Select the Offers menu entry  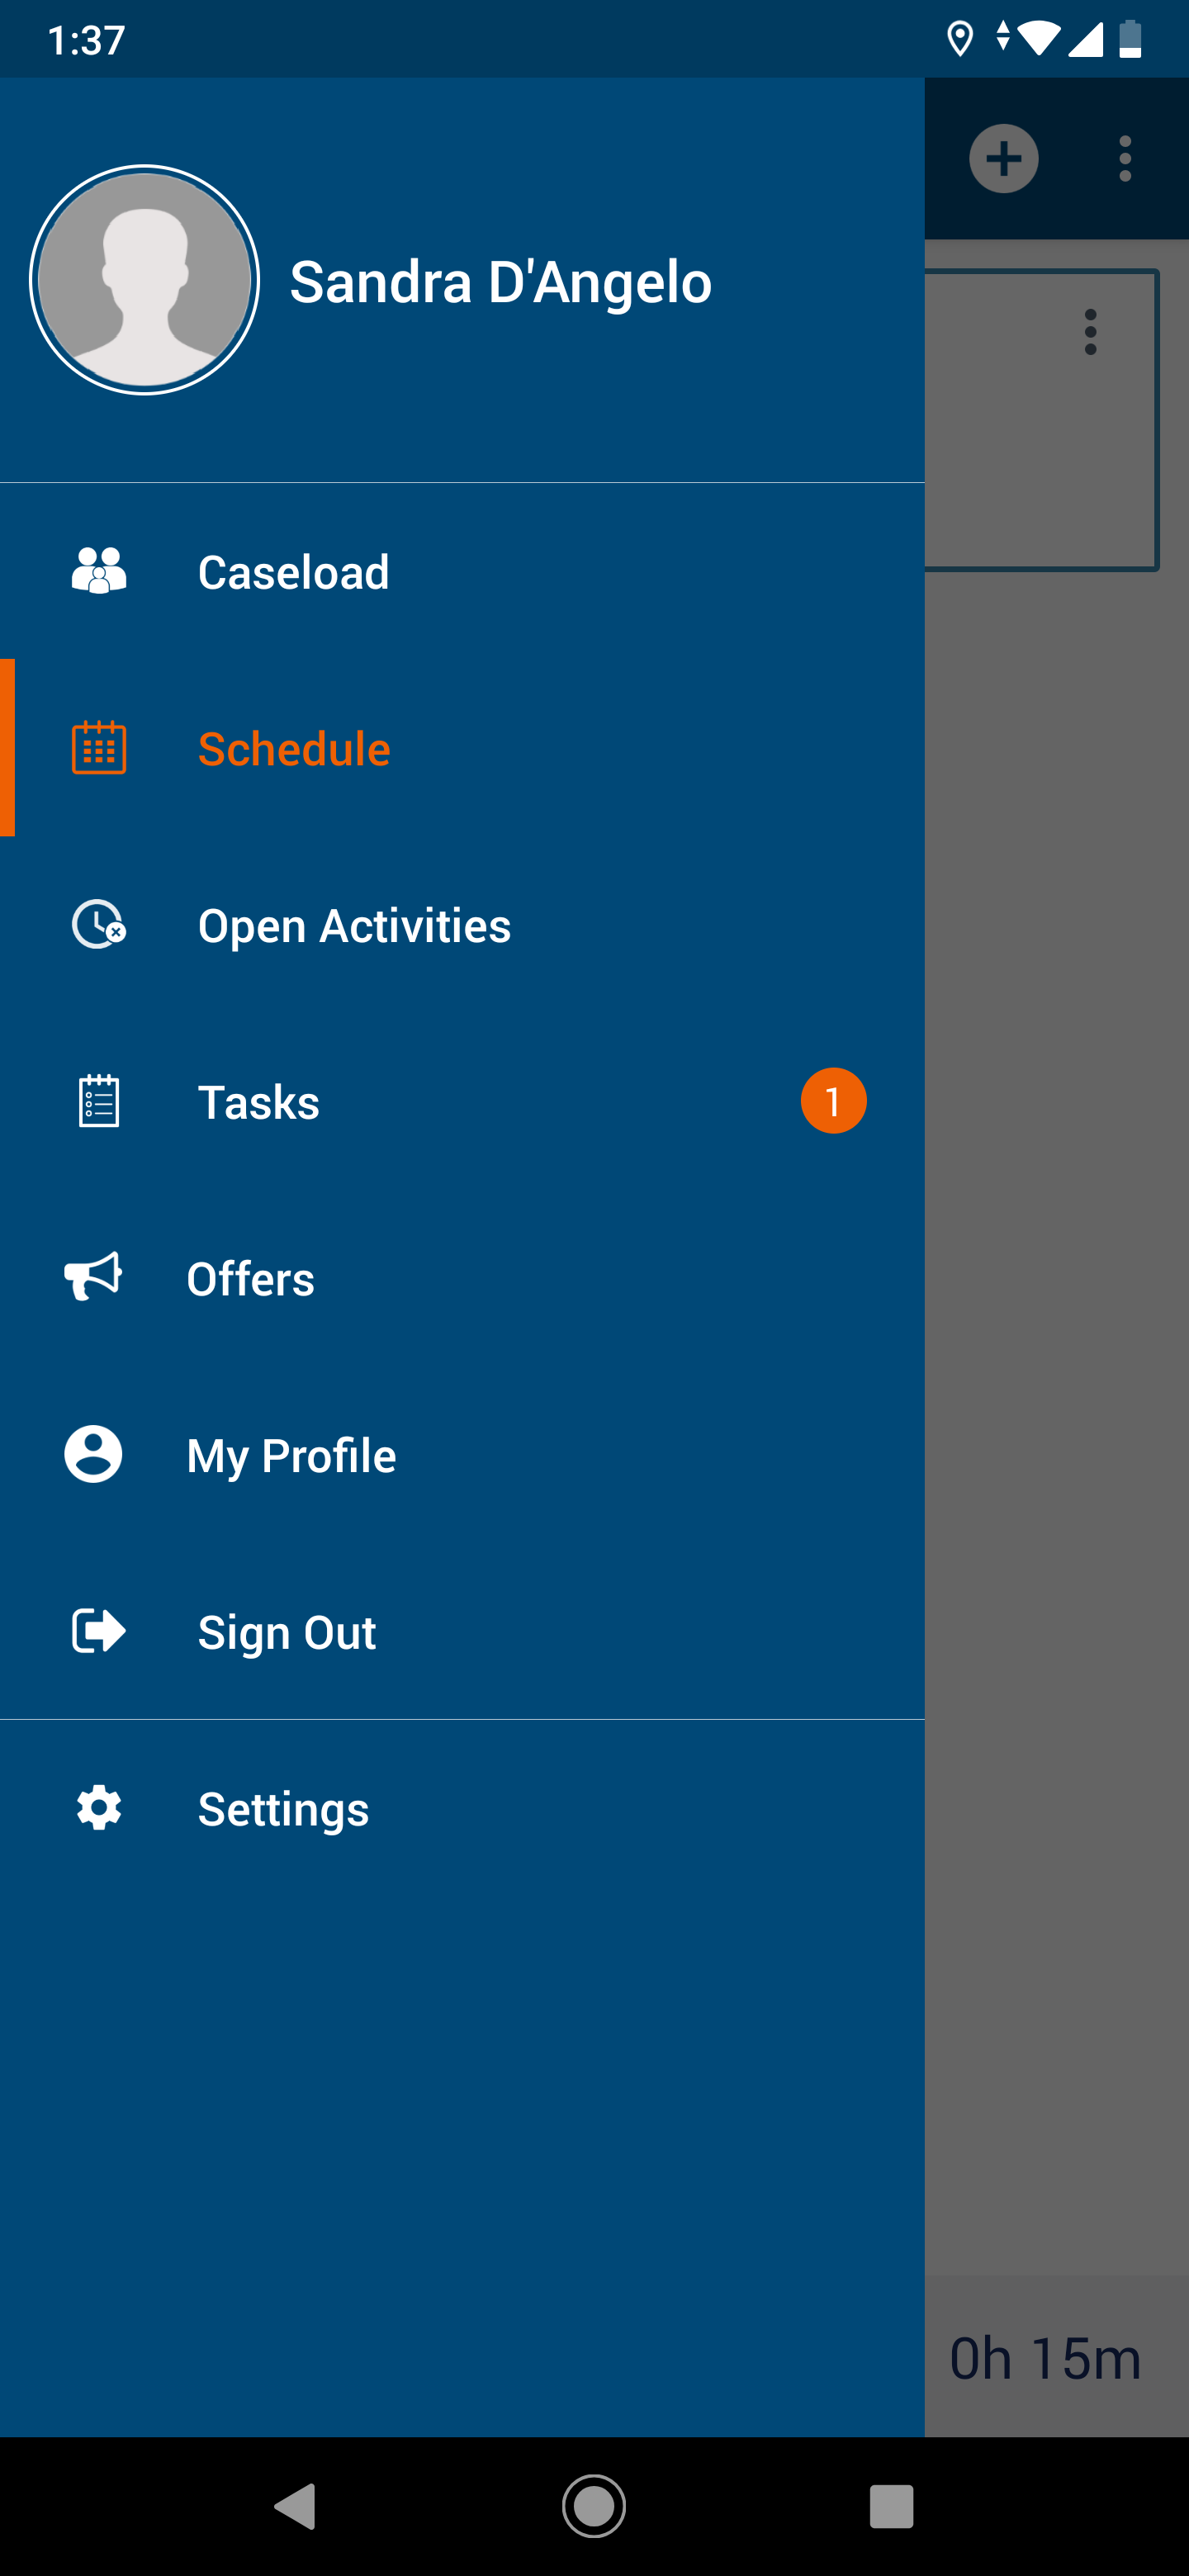pyautogui.click(x=250, y=1279)
